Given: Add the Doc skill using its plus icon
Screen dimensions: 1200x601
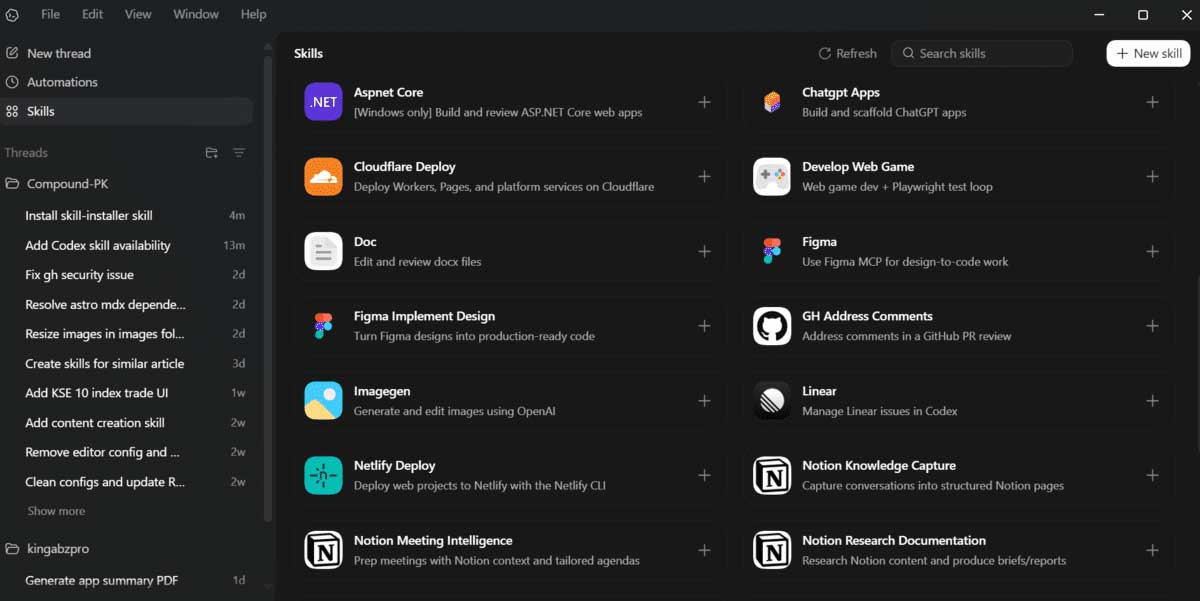Looking at the screenshot, I should point(704,251).
